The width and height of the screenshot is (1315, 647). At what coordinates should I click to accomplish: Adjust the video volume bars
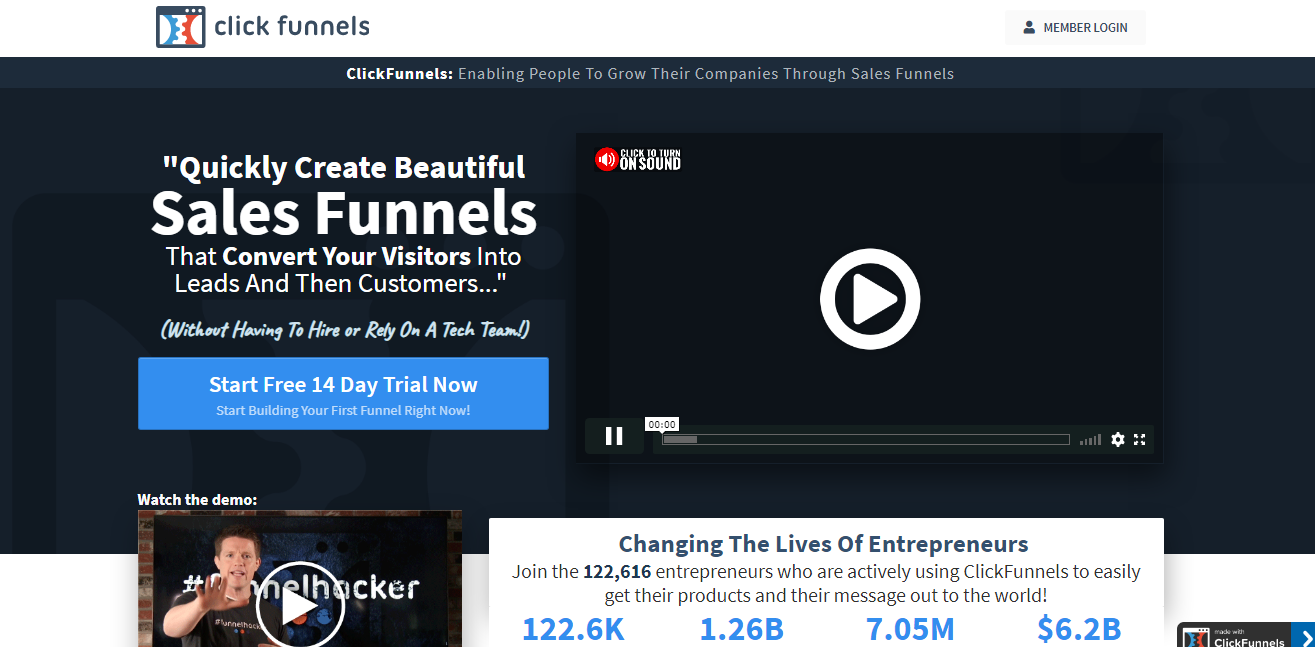1090,439
